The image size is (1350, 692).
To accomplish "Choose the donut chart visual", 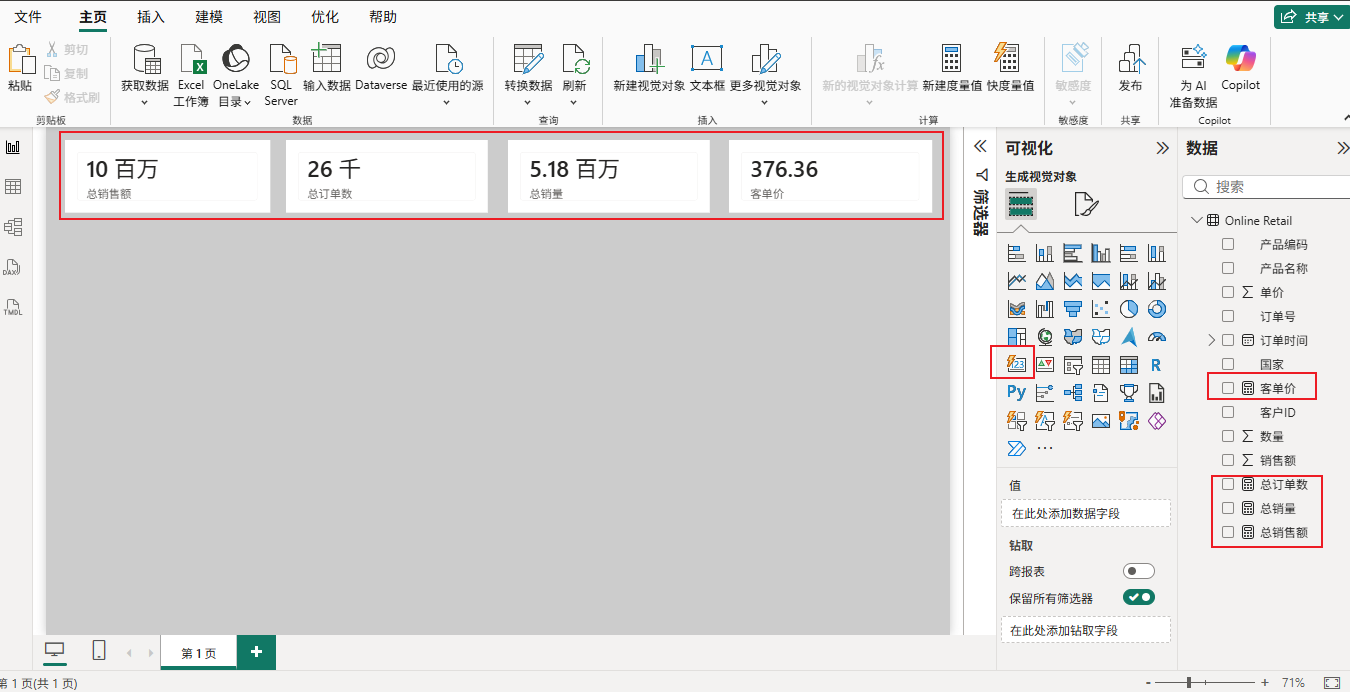I will (x=1157, y=309).
